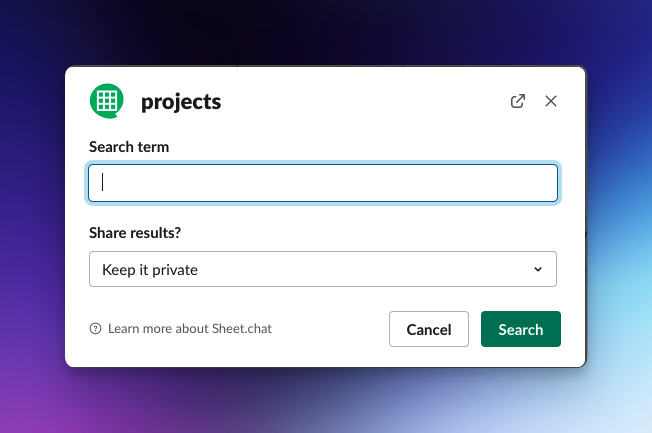Image resolution: width=652 pixels, height=433 pixels.
Task: Dismiss the modal using the X icon
Action: [551, 101]
